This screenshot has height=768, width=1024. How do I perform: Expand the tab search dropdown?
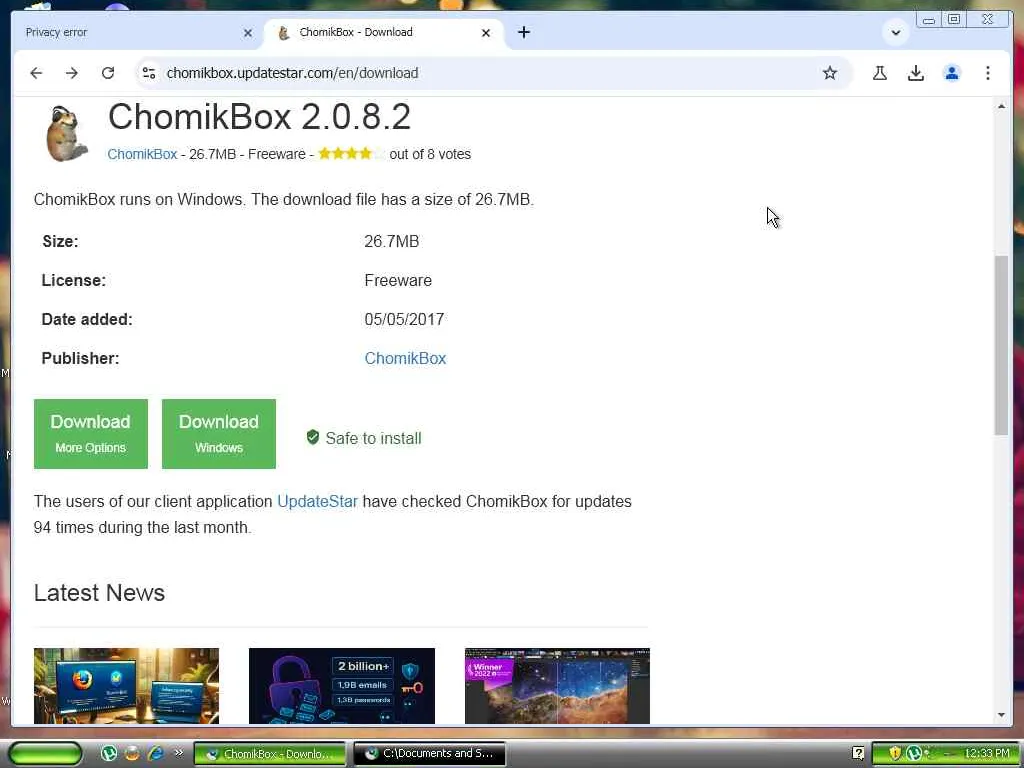click(x=895, y=32)
